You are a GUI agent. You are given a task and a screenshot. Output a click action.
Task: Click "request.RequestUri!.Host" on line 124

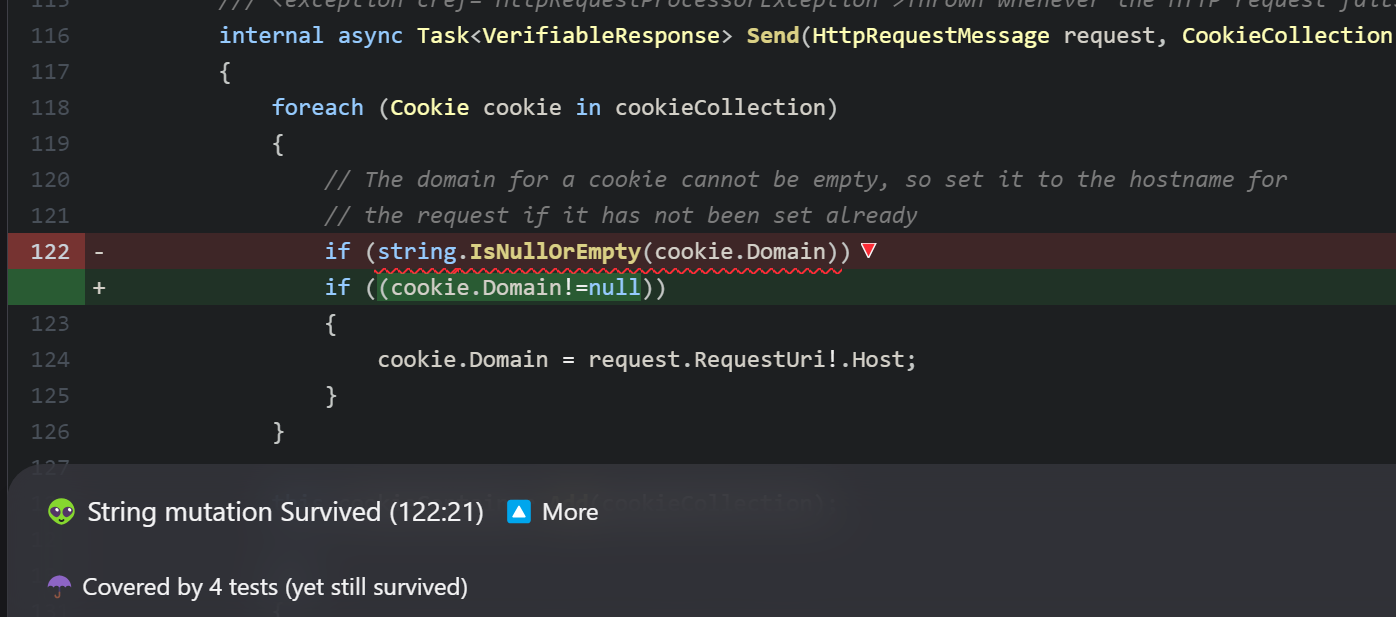pyautogui.click(x=752, y=360)
